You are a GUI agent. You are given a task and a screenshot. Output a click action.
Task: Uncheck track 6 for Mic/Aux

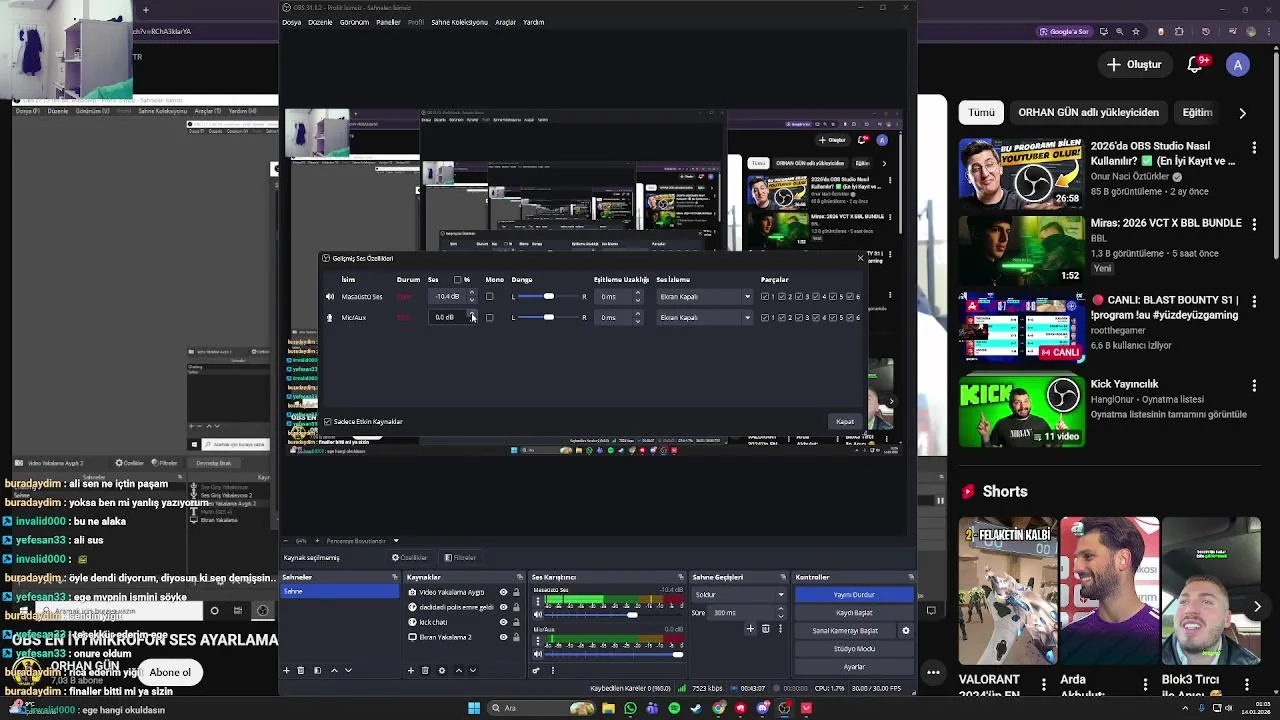click(x=849, y=318)
